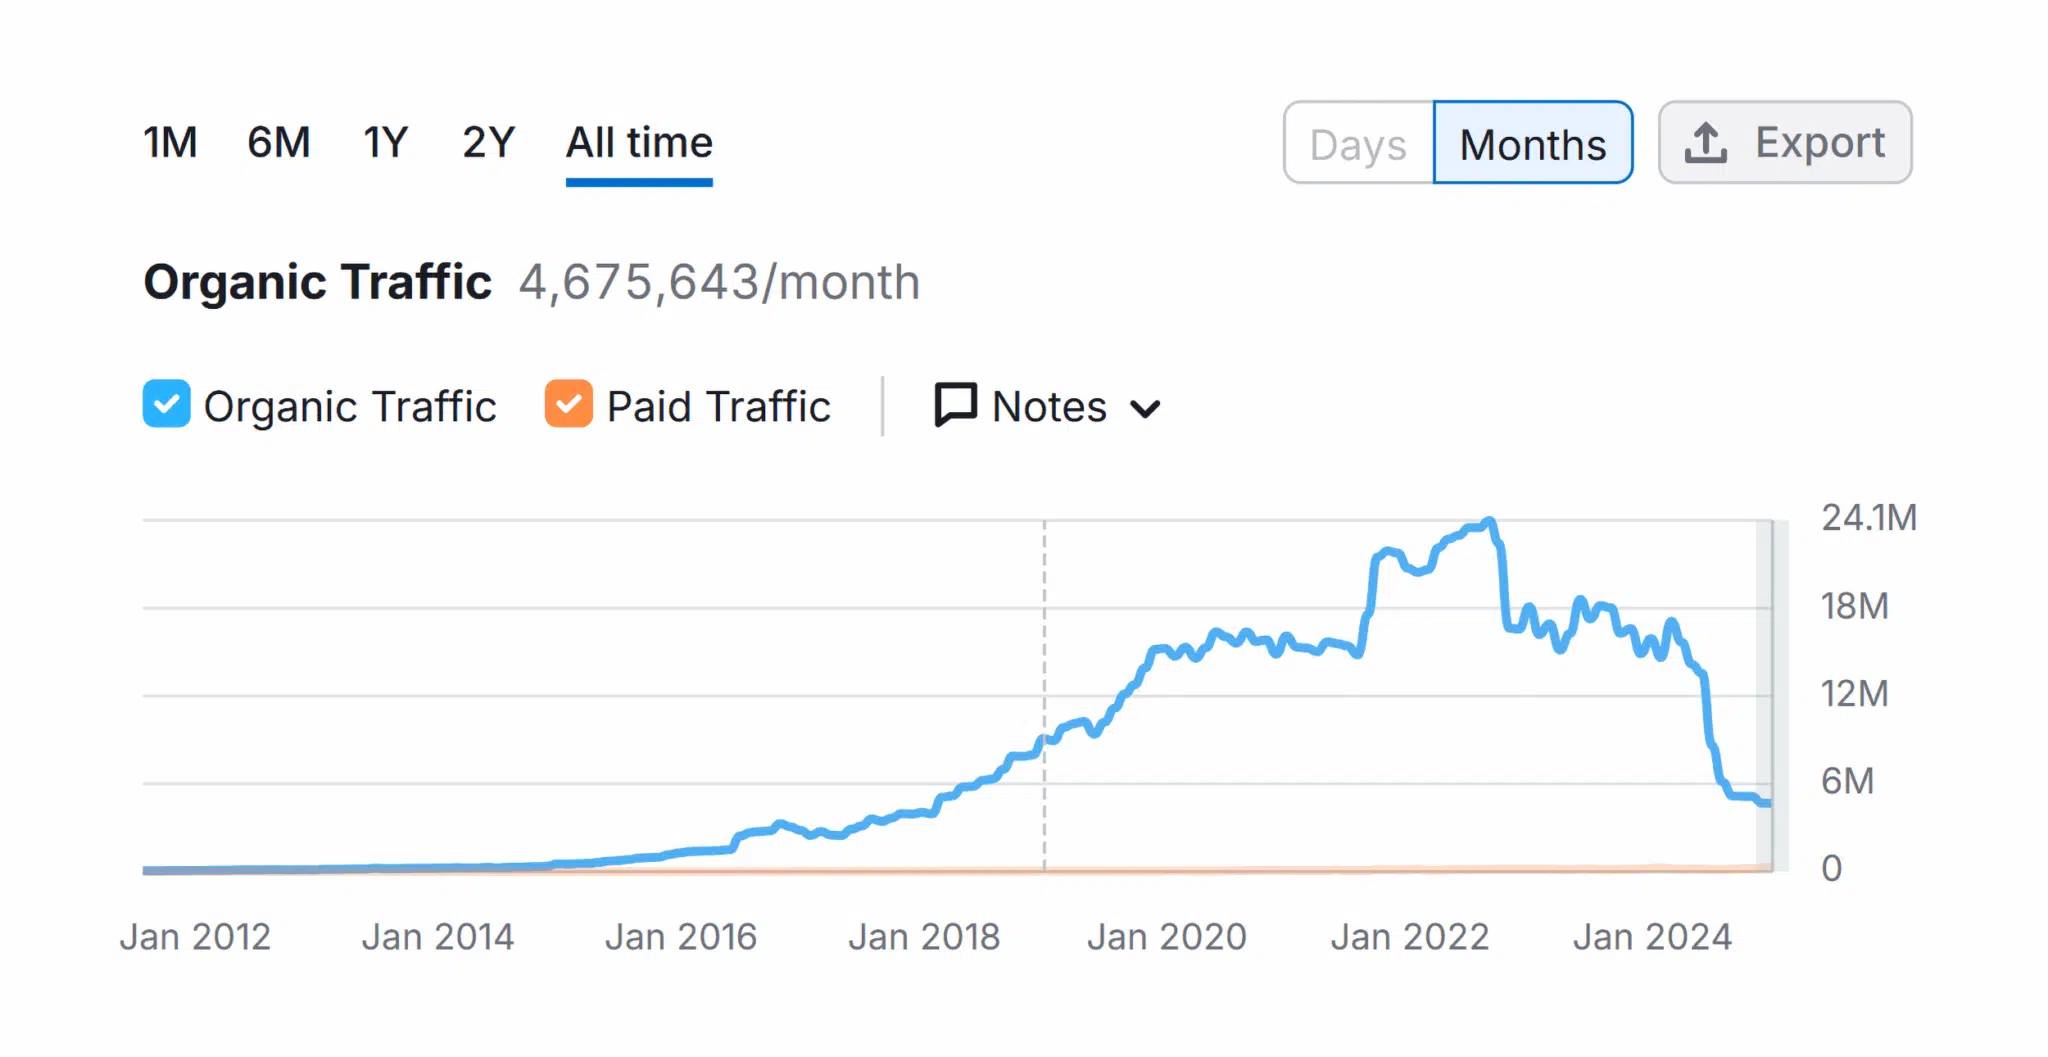Switch chart granularity to Months
The height and width of the screenshot is (1057, 2048).
1533,143
